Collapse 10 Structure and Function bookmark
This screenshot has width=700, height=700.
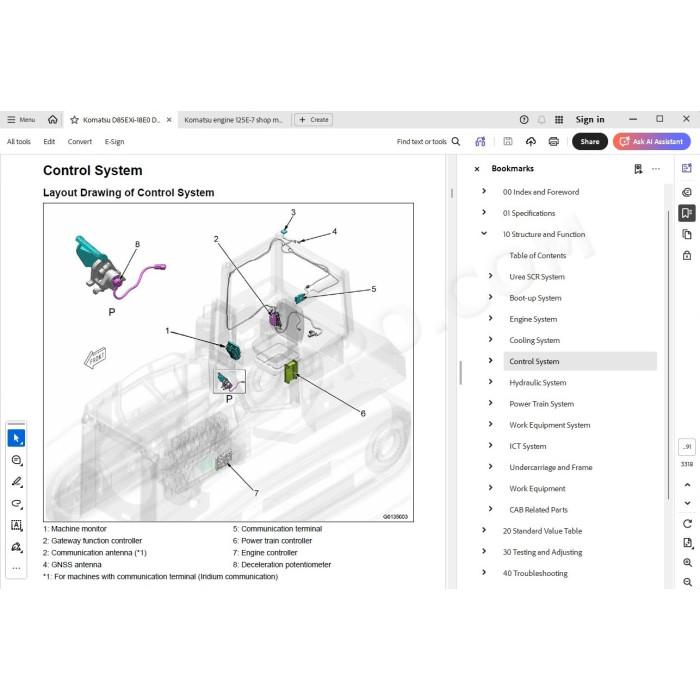[484, 233]
